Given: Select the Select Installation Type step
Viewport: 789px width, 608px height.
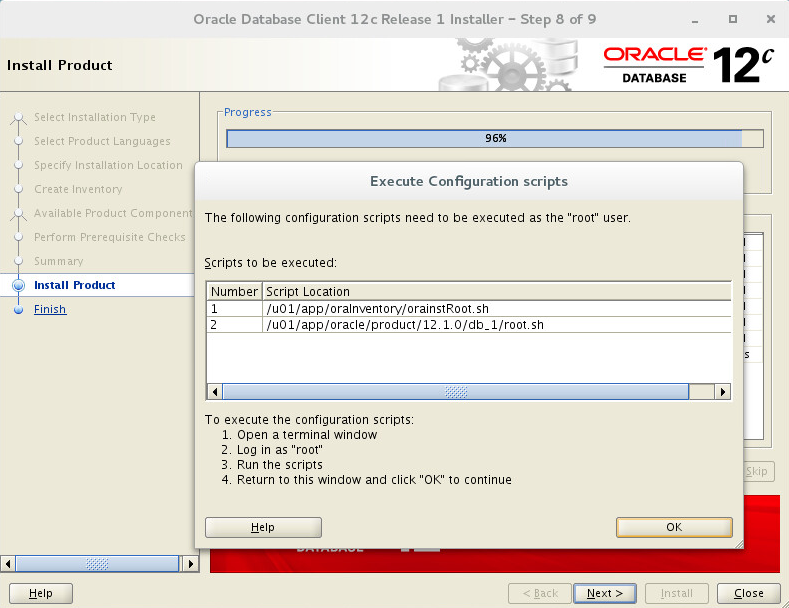Looking at the screenshot, I should click(95, 117).
